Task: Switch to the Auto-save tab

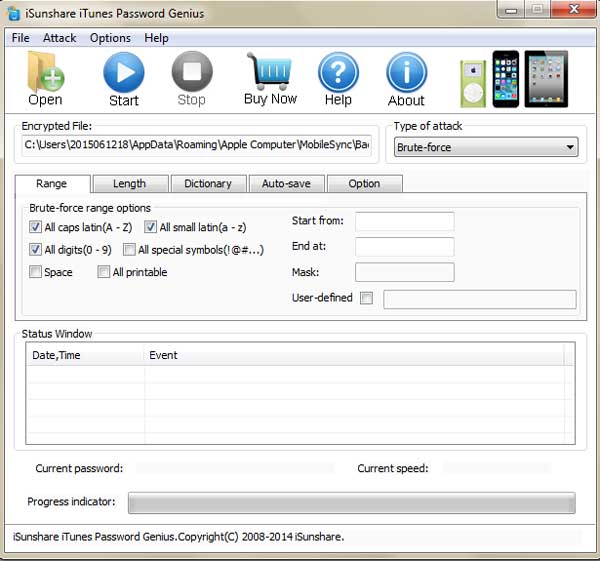Action: point(285,184)
